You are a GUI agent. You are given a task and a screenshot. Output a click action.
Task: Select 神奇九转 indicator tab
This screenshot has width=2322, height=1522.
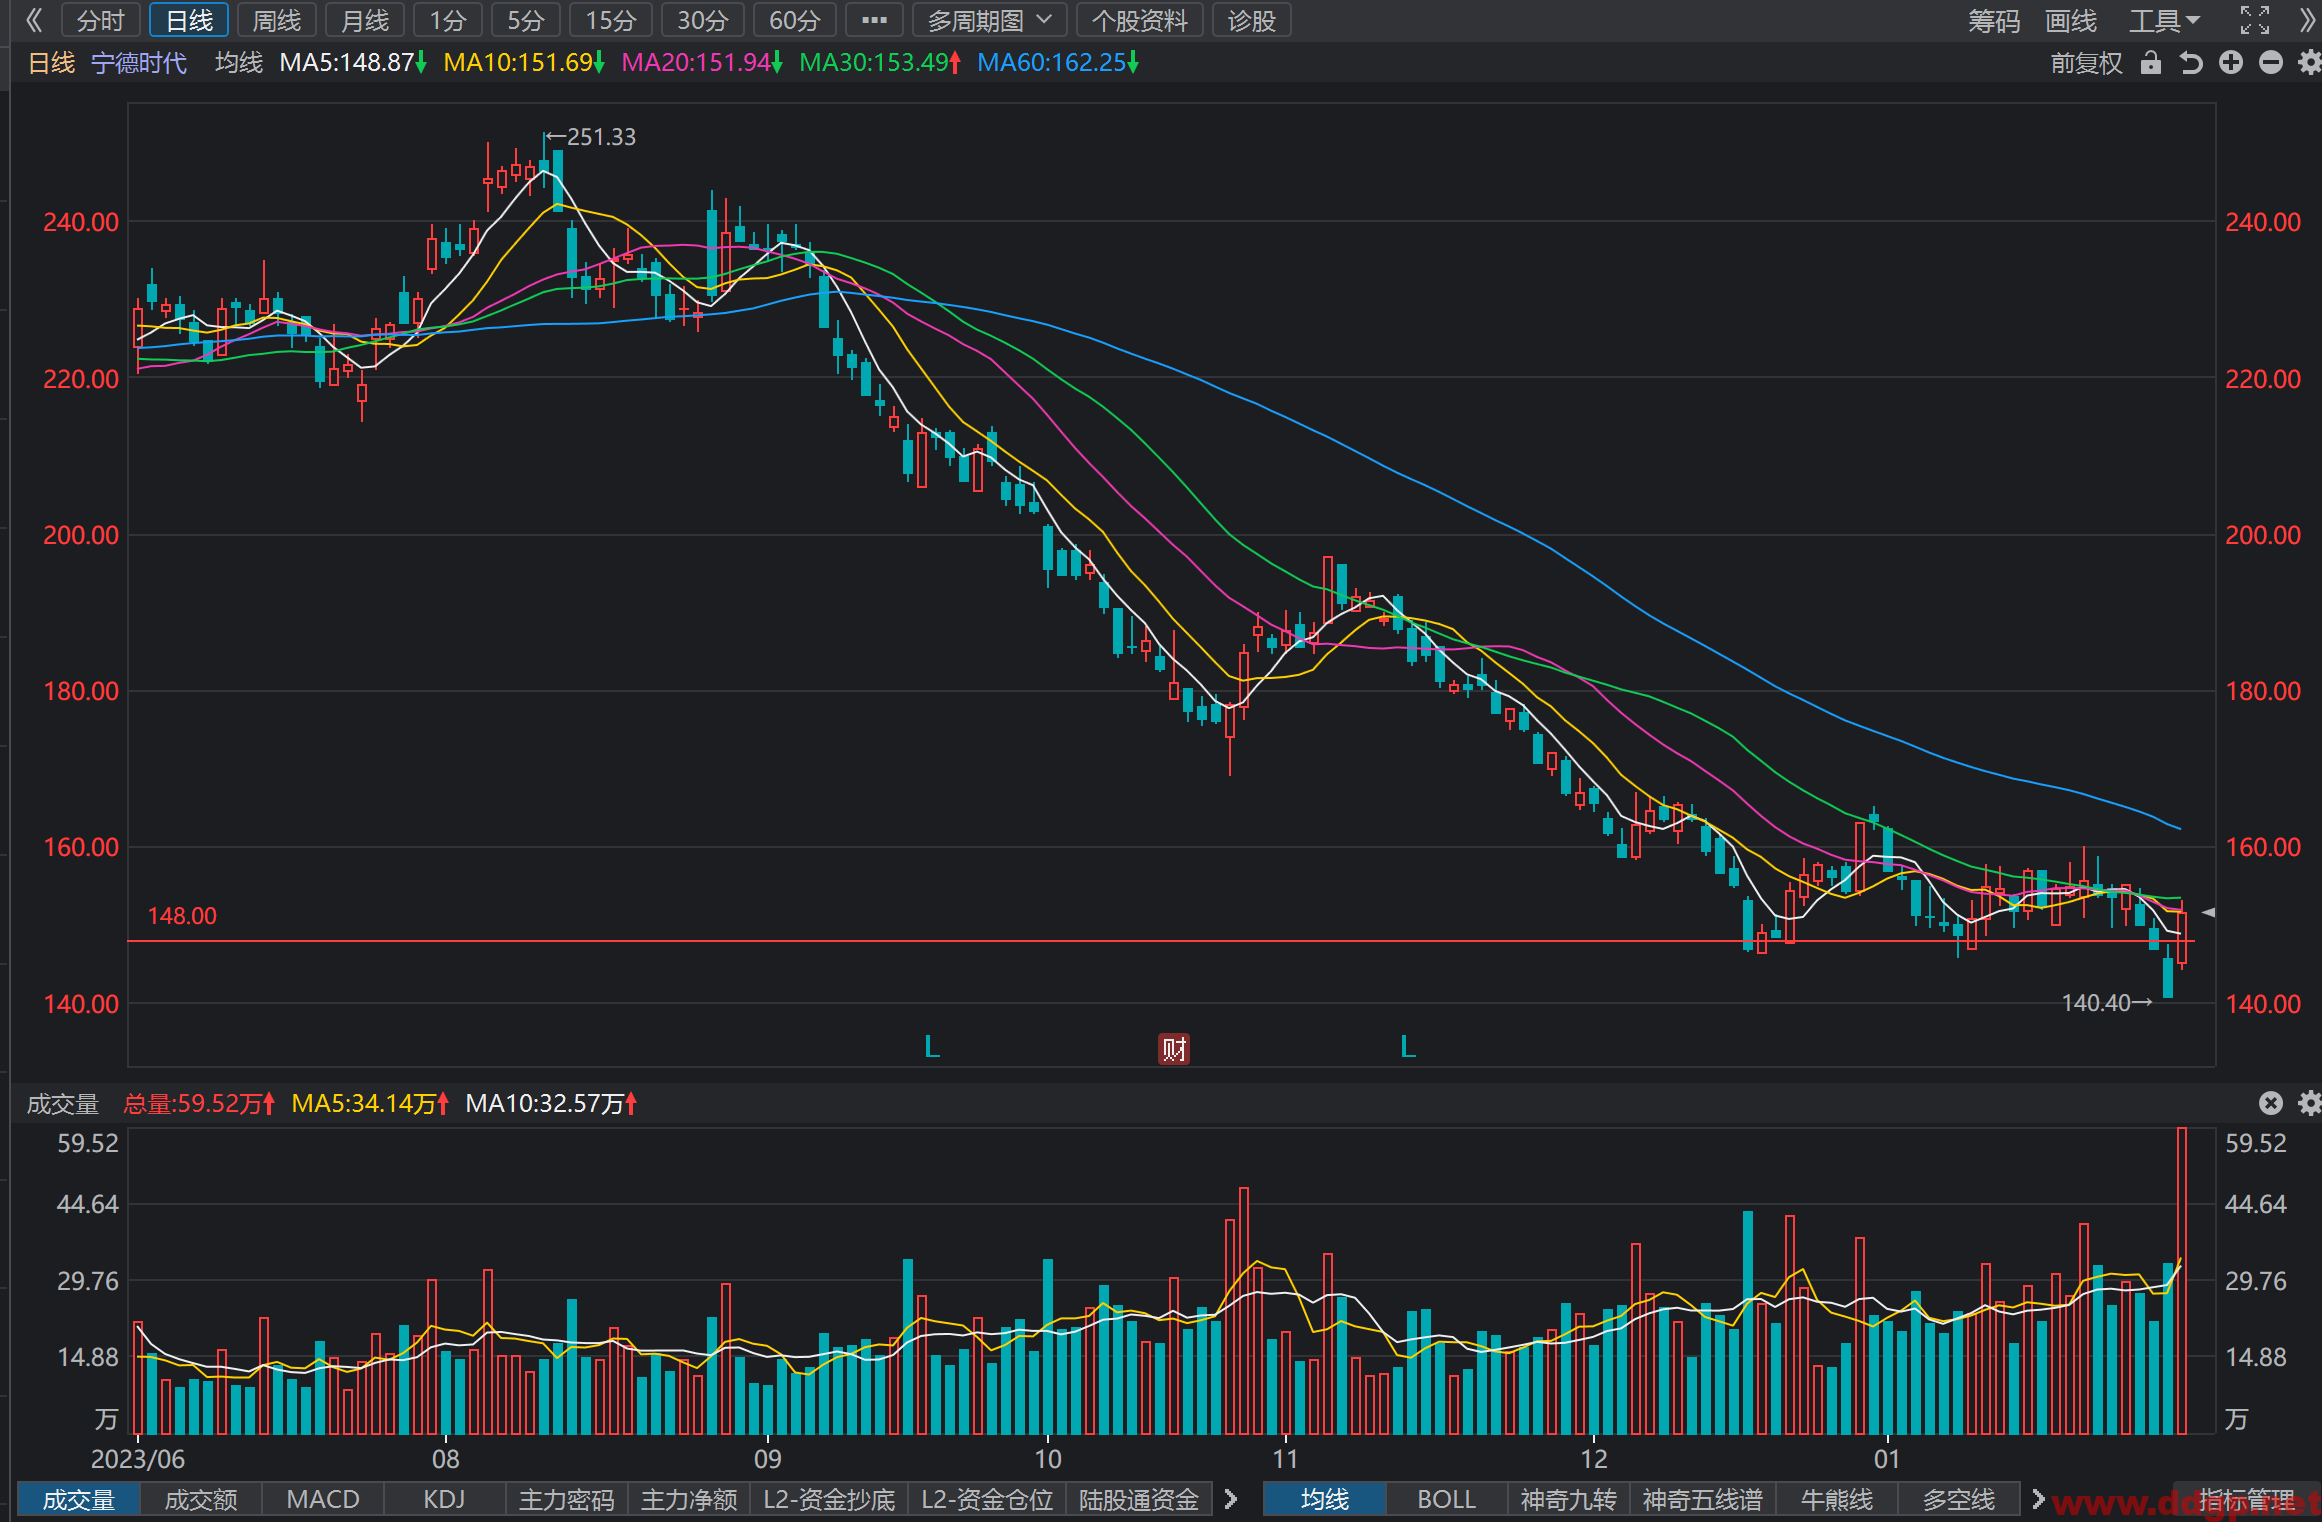point(1568,1499)
